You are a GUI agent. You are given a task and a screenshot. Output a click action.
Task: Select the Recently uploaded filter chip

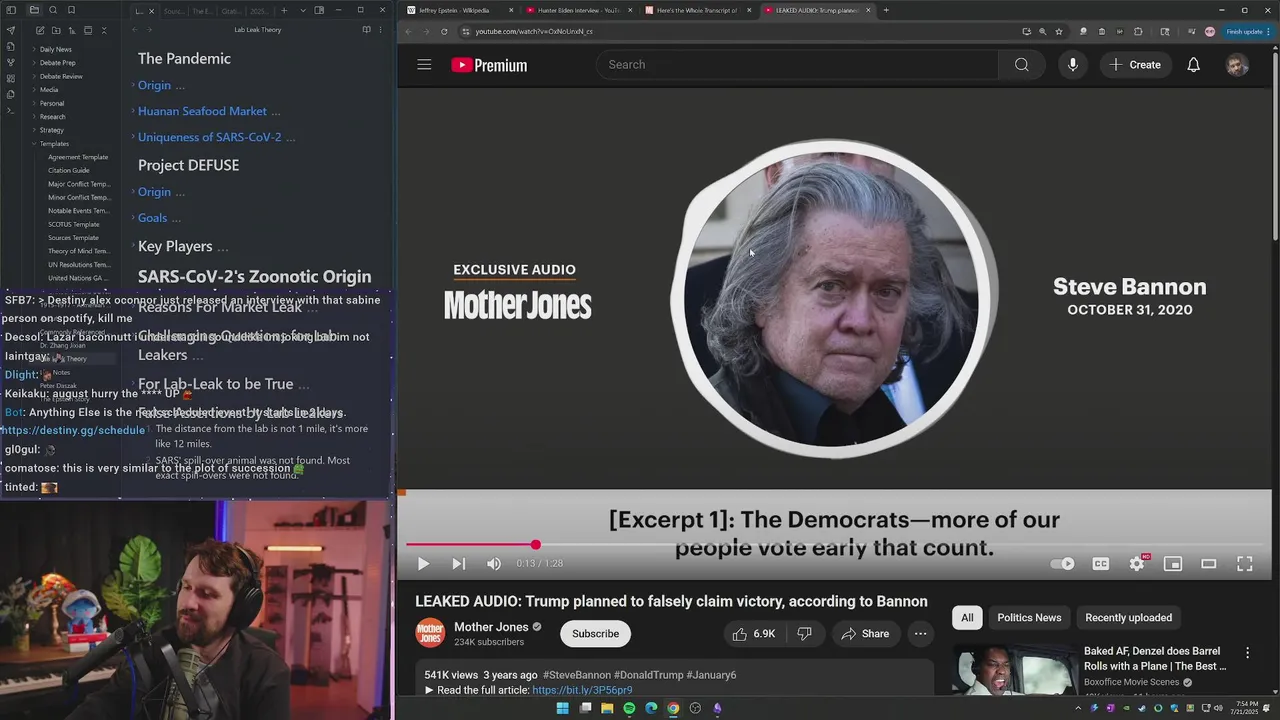1128,618
